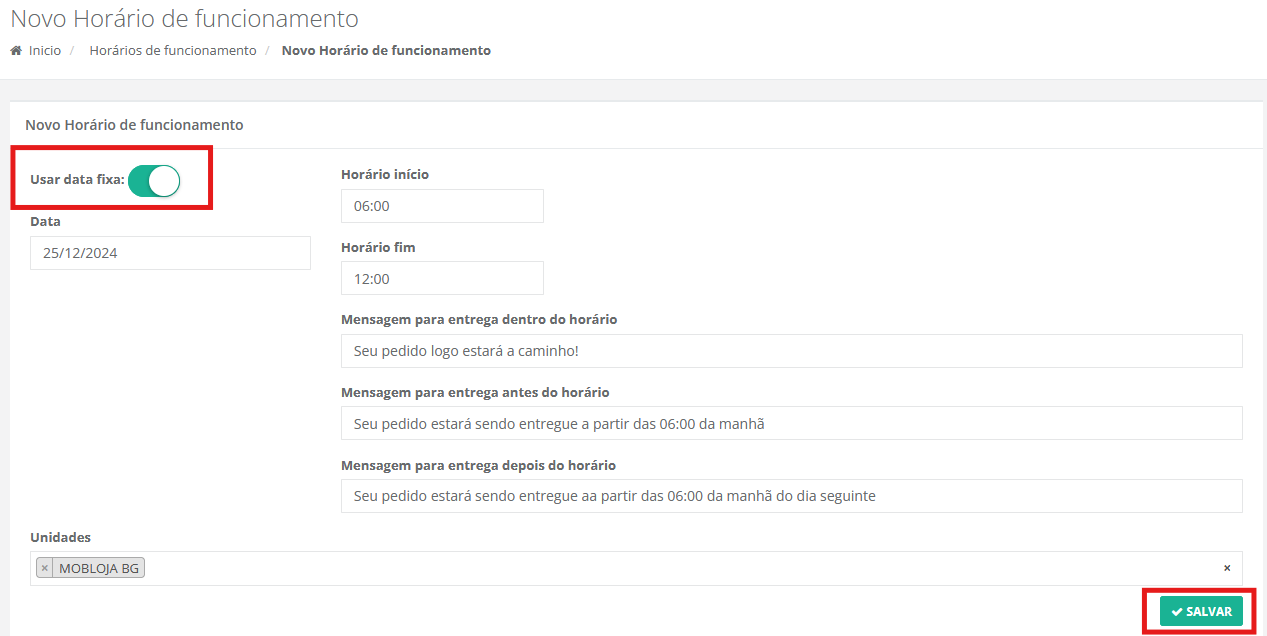The height and width of the screenshot is (636, 1267).
Task: Focus the Horário início time field
Action: coord(441,206)
